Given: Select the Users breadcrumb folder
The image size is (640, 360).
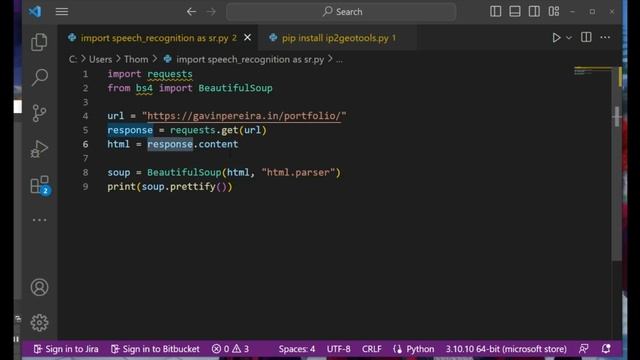Looking at the screenshot, I should (x=100, y=60).
